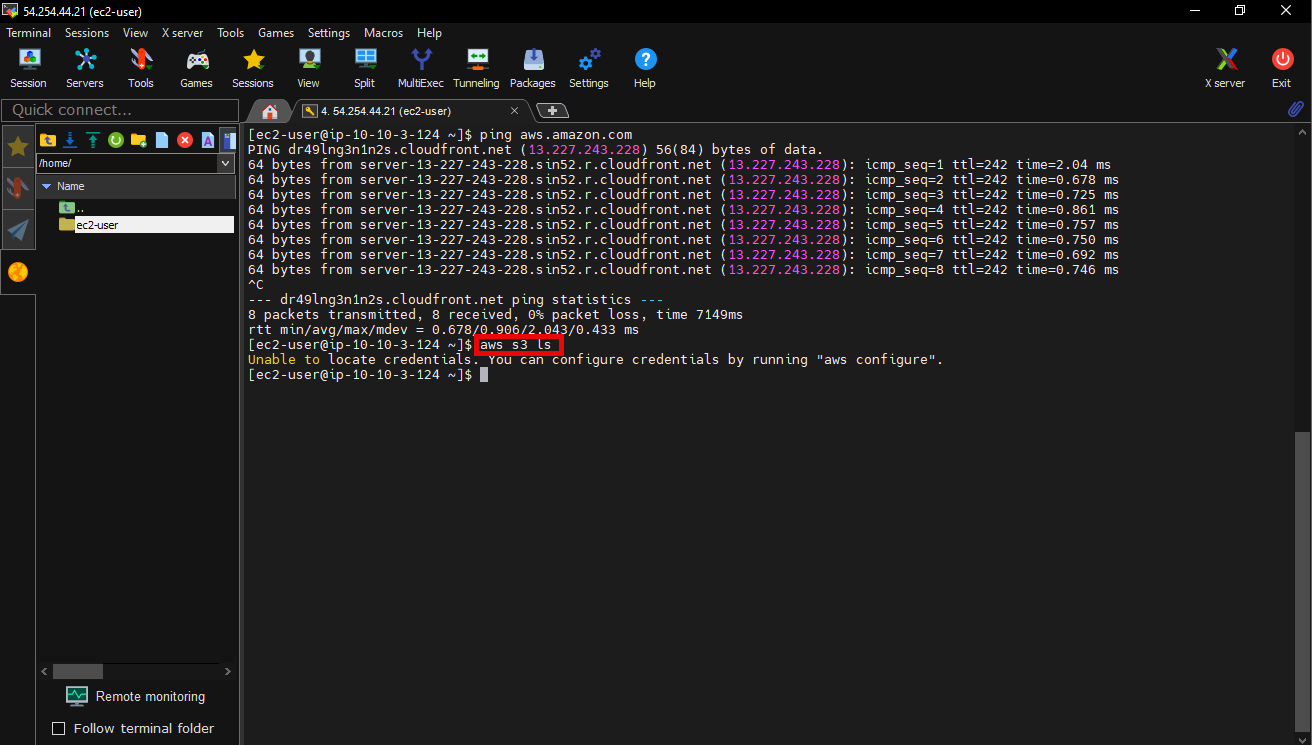Open the Sessions menu
Image resolution: width=1312 pixels, height=745 pixels.
tap(87, 33)
